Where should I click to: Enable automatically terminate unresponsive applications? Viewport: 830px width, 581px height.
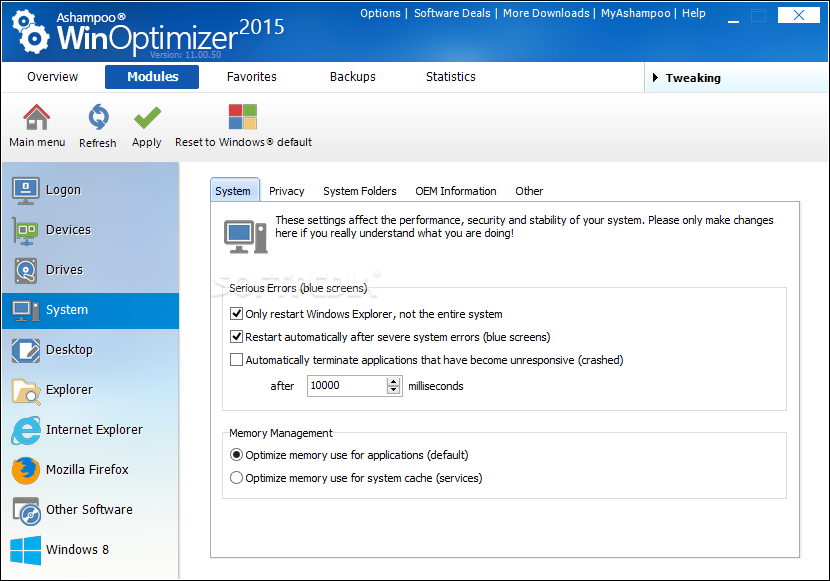coord(236,360)
